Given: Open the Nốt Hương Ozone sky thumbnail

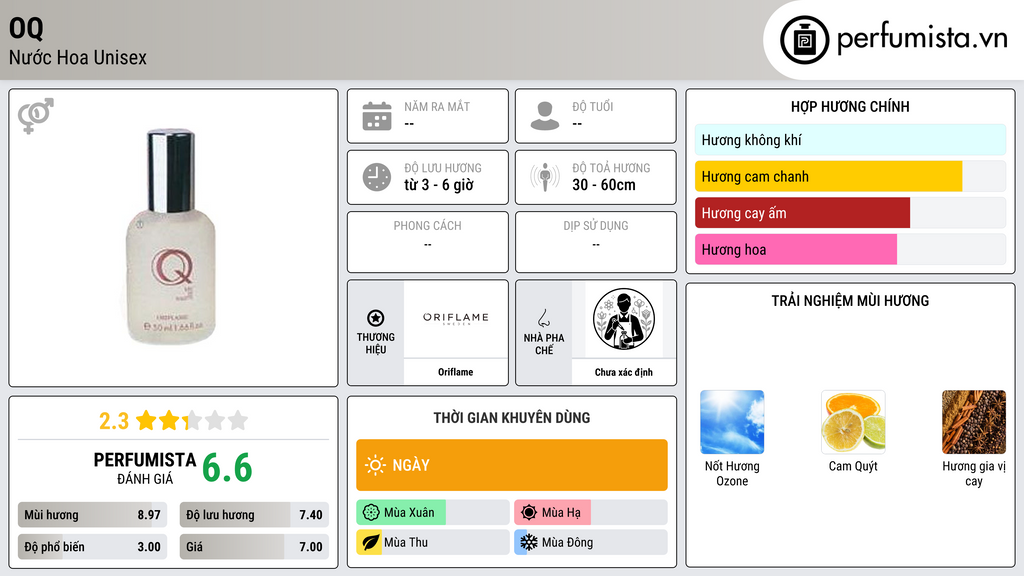Looking at the screenshot, I should 732,422.
